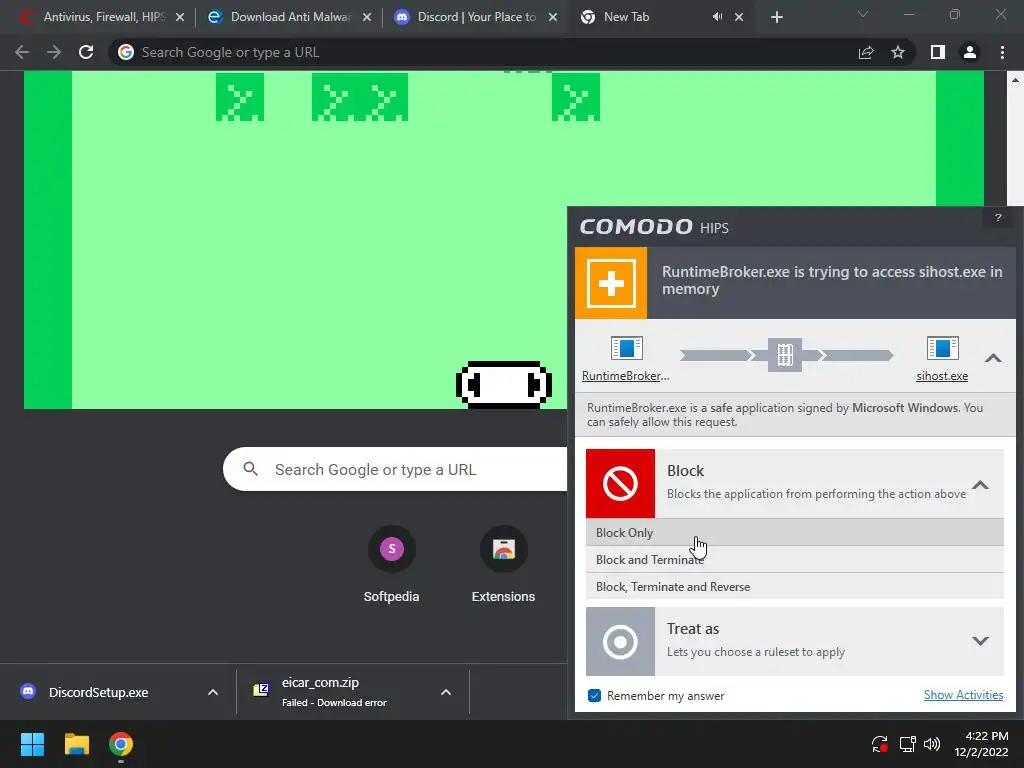The image size is (1024, 768).
Task: Click the orange plus alert icon
Action: (x=611, y=283)
